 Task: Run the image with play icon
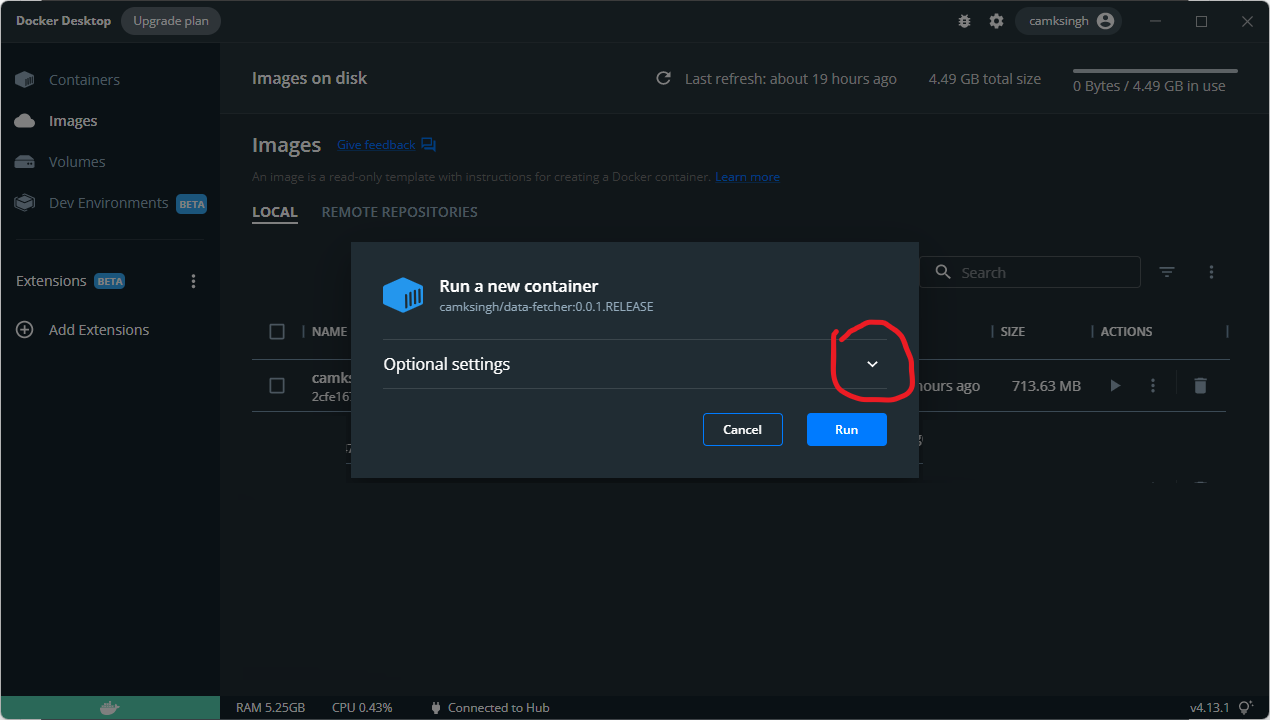[1115, 386]
